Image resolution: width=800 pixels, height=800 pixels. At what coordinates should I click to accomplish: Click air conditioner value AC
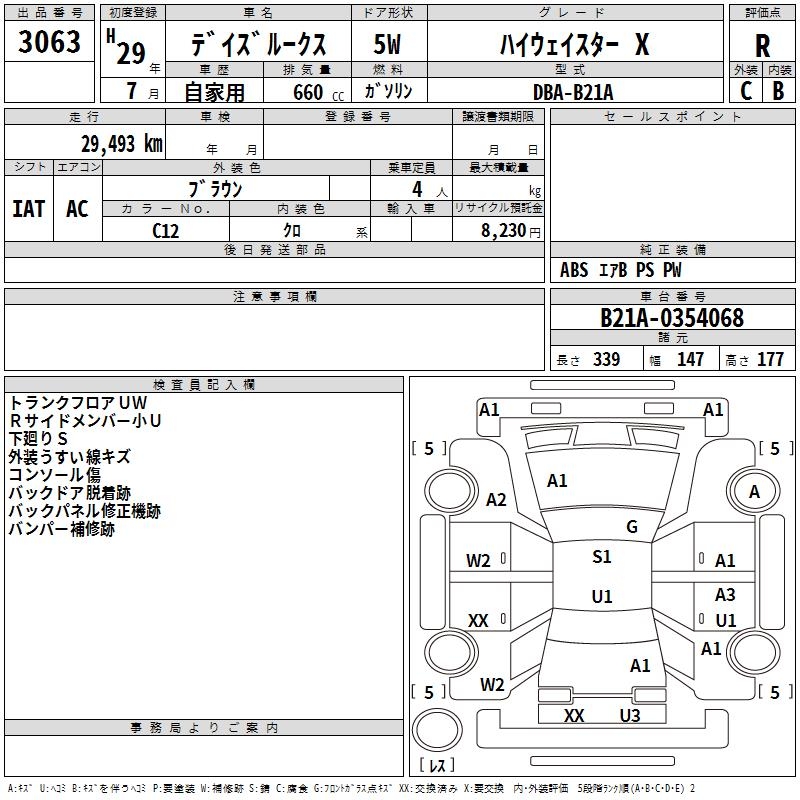pos(77,209)
